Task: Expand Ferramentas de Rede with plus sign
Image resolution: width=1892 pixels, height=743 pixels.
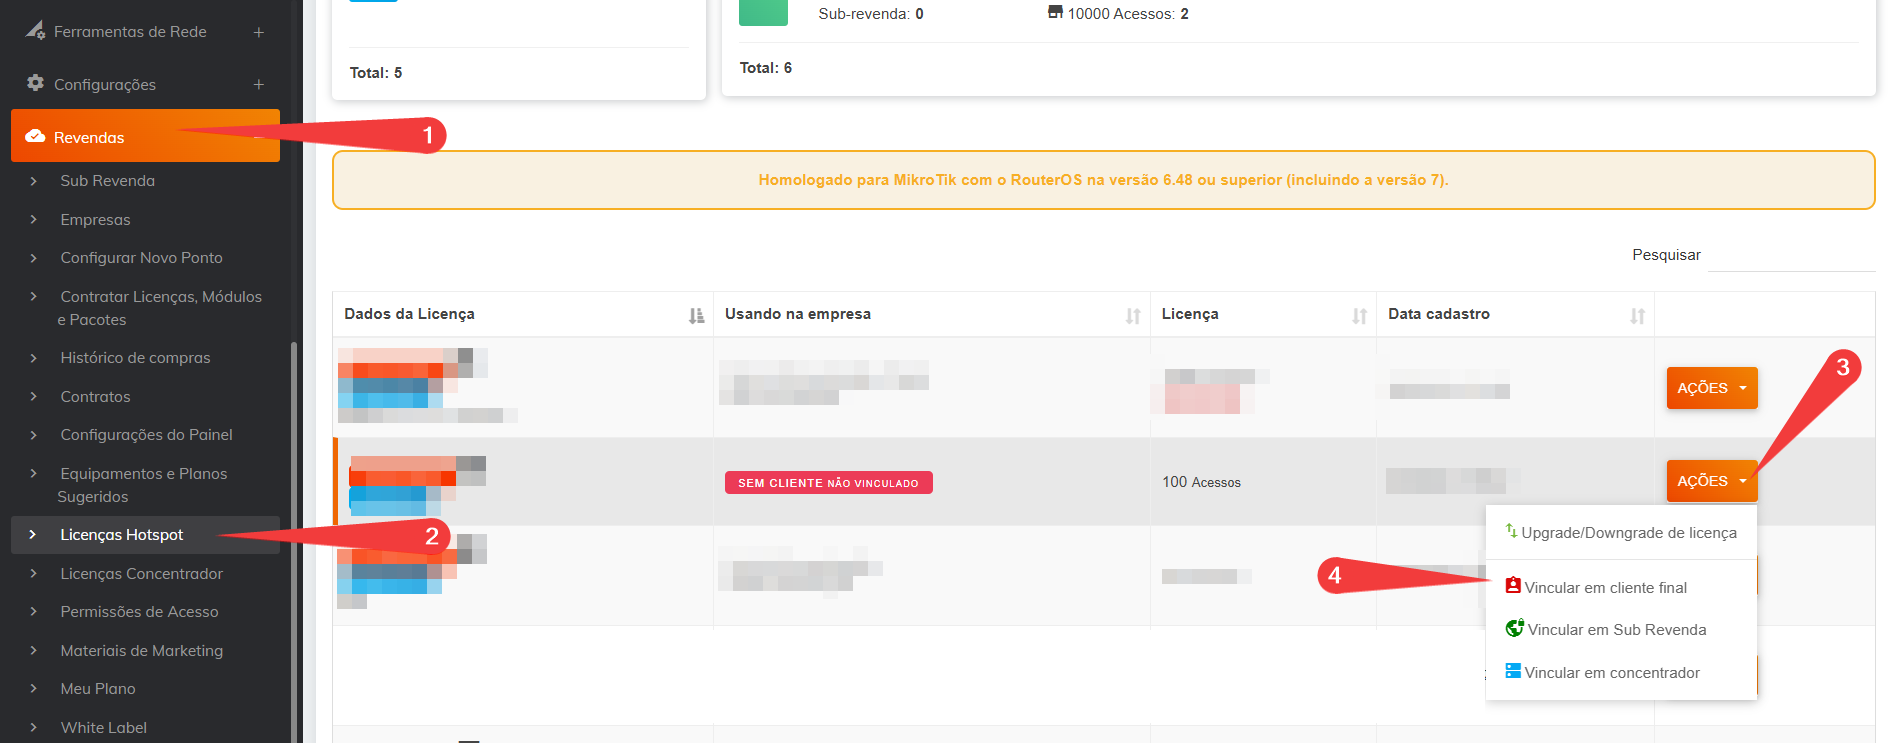Action: click(259, 32)
